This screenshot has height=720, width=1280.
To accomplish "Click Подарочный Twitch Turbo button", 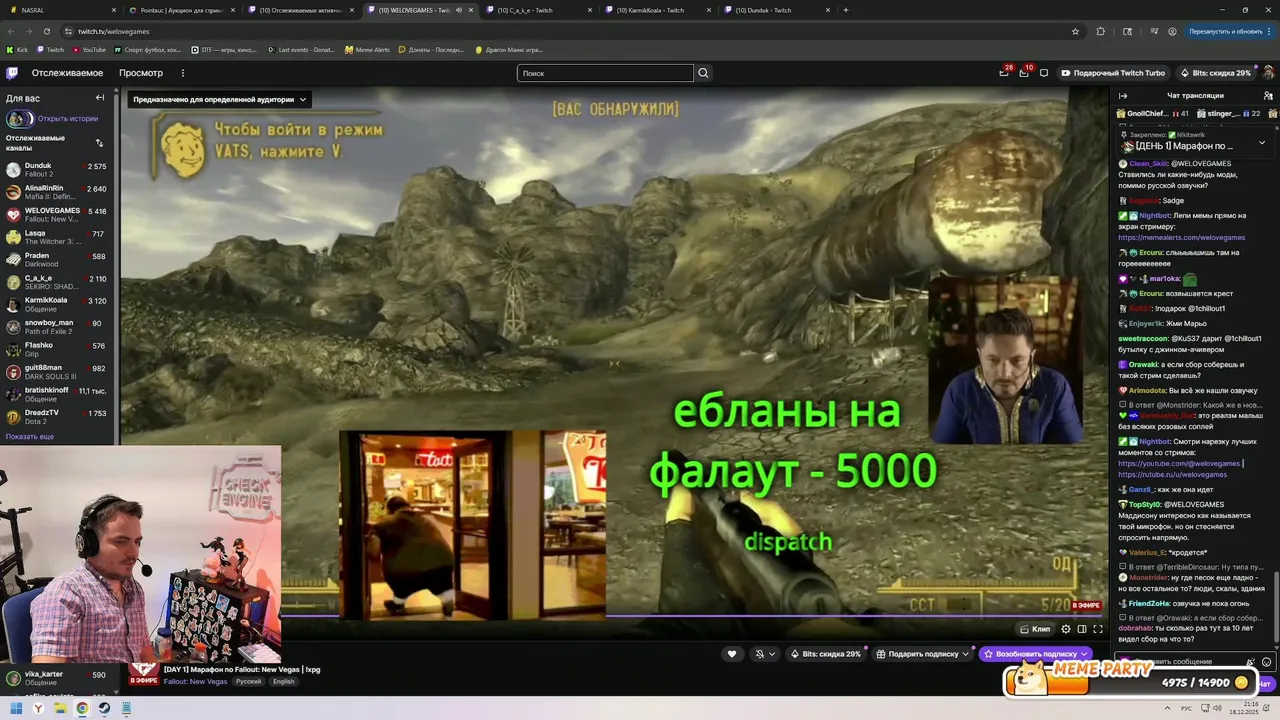I will (x=1113, y=73).
